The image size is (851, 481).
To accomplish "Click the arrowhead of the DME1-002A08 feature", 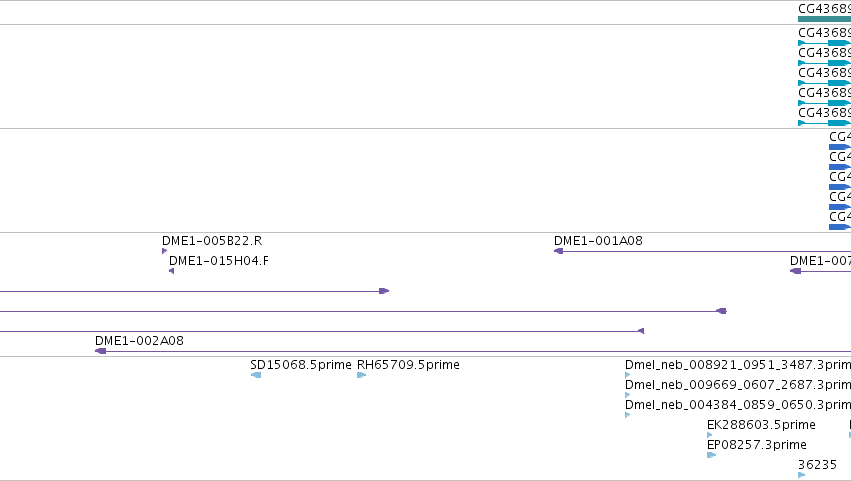I will click(x=100, y=351).
